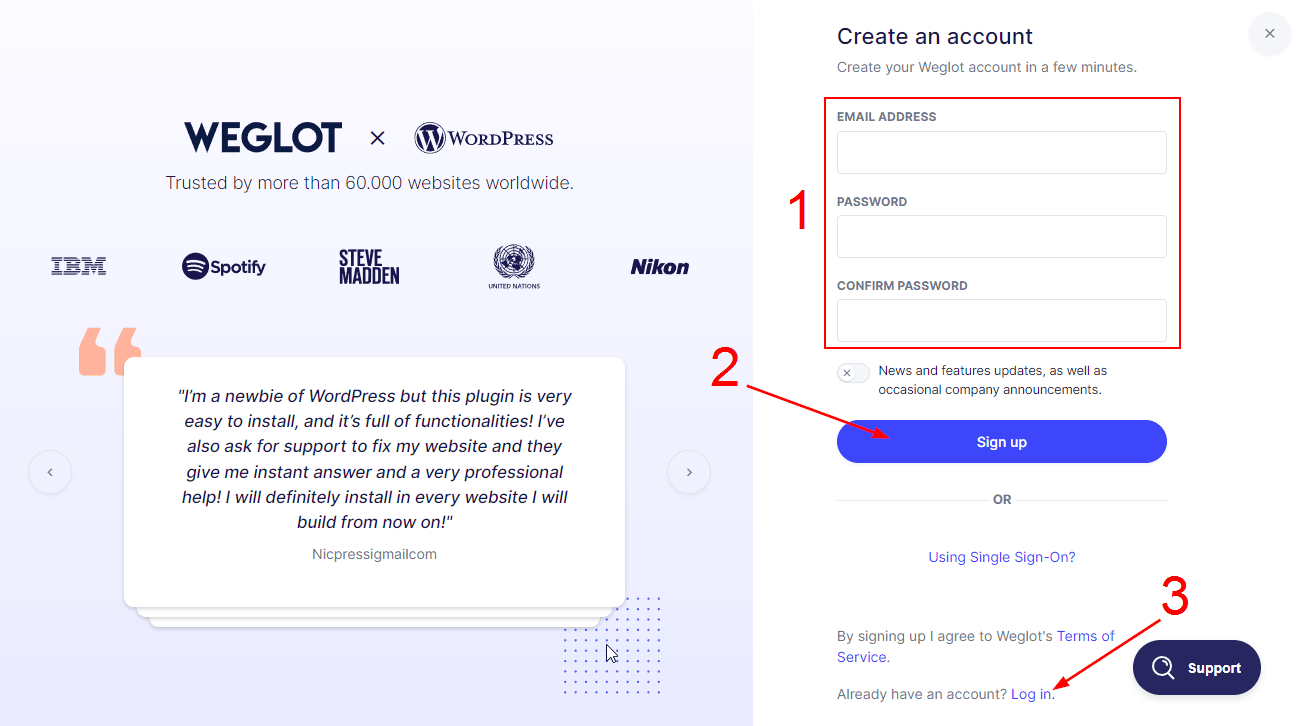Click the IBM logo
The width and height of the screenshot is (1297, 726).
pos(79,266)
